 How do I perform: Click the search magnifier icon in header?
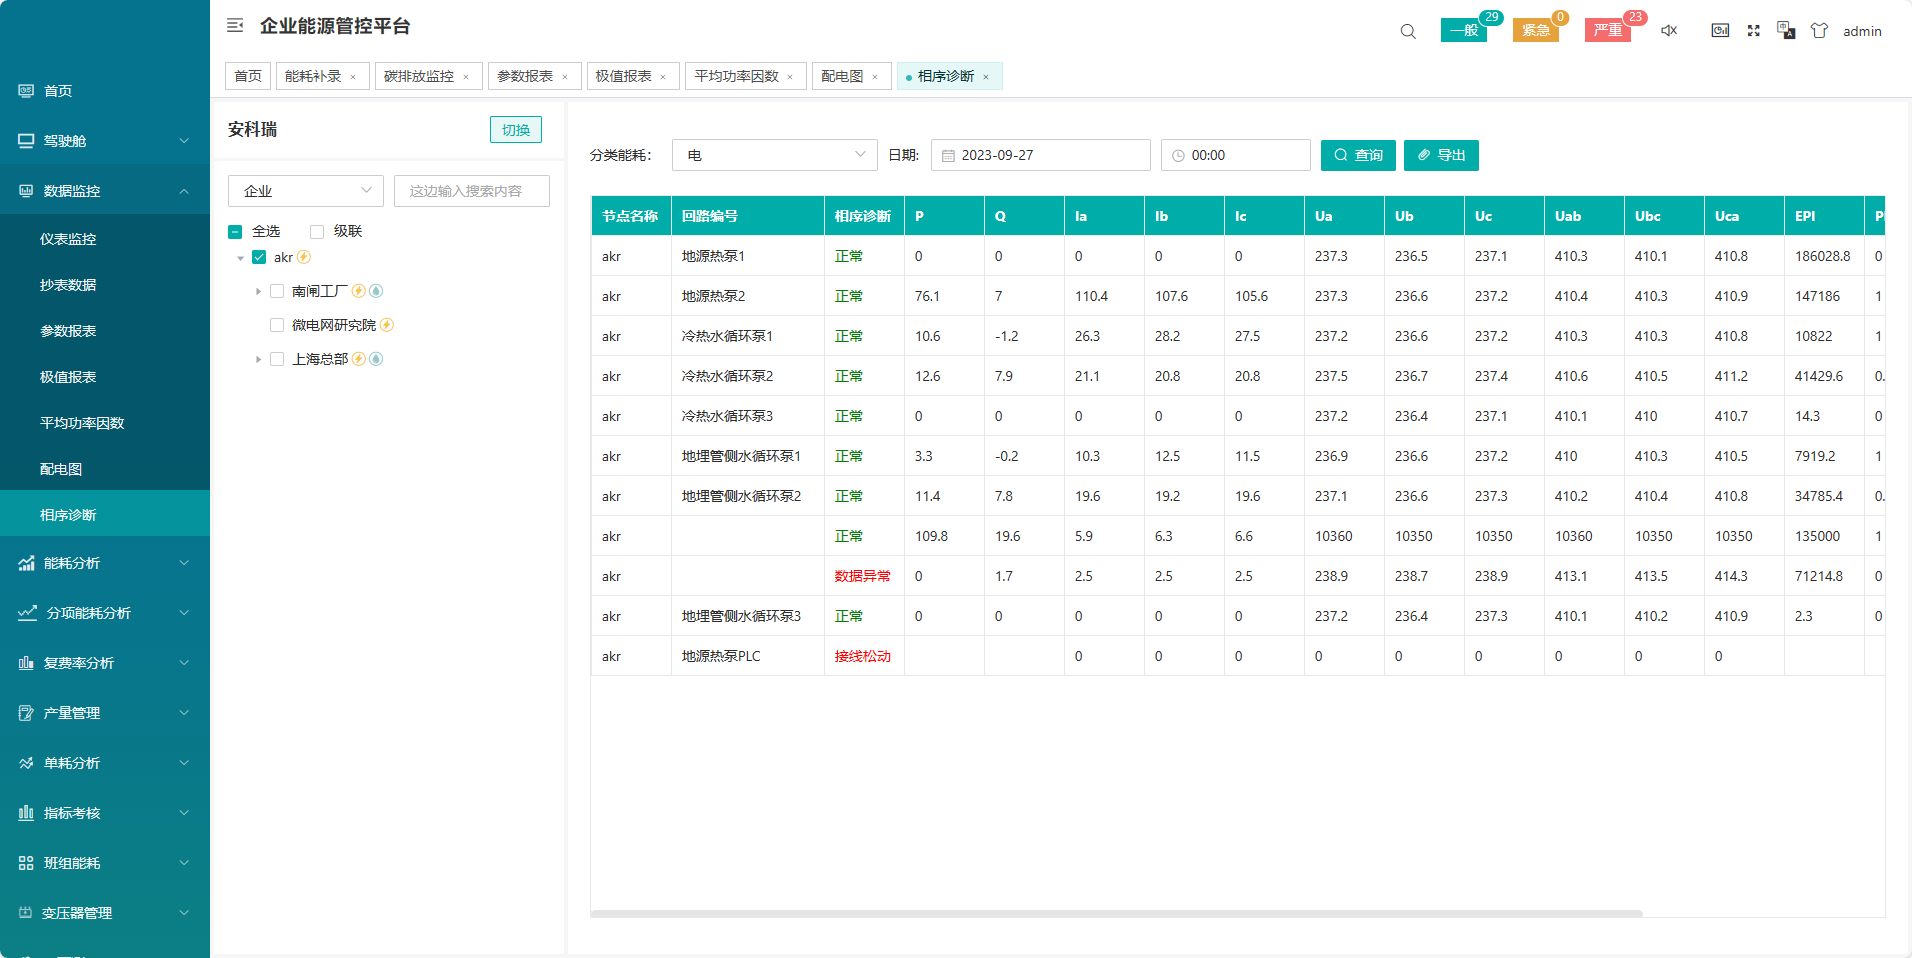pos(1408,31)
